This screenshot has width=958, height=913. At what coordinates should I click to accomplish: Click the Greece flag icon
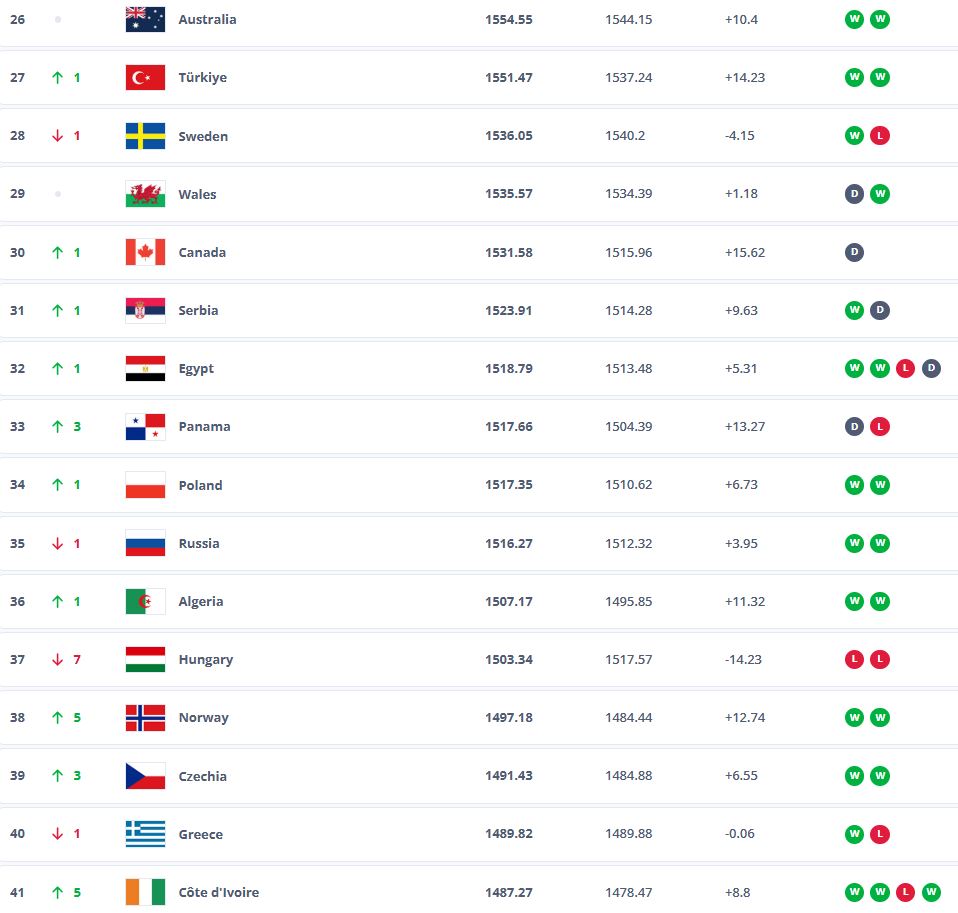tap(145, 834)
